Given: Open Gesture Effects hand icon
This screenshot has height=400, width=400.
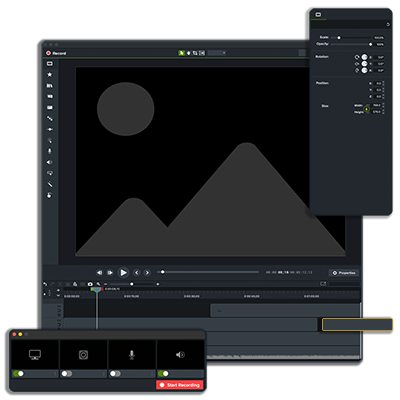Looking at the screenshot, I should click(x=50, y=195).
